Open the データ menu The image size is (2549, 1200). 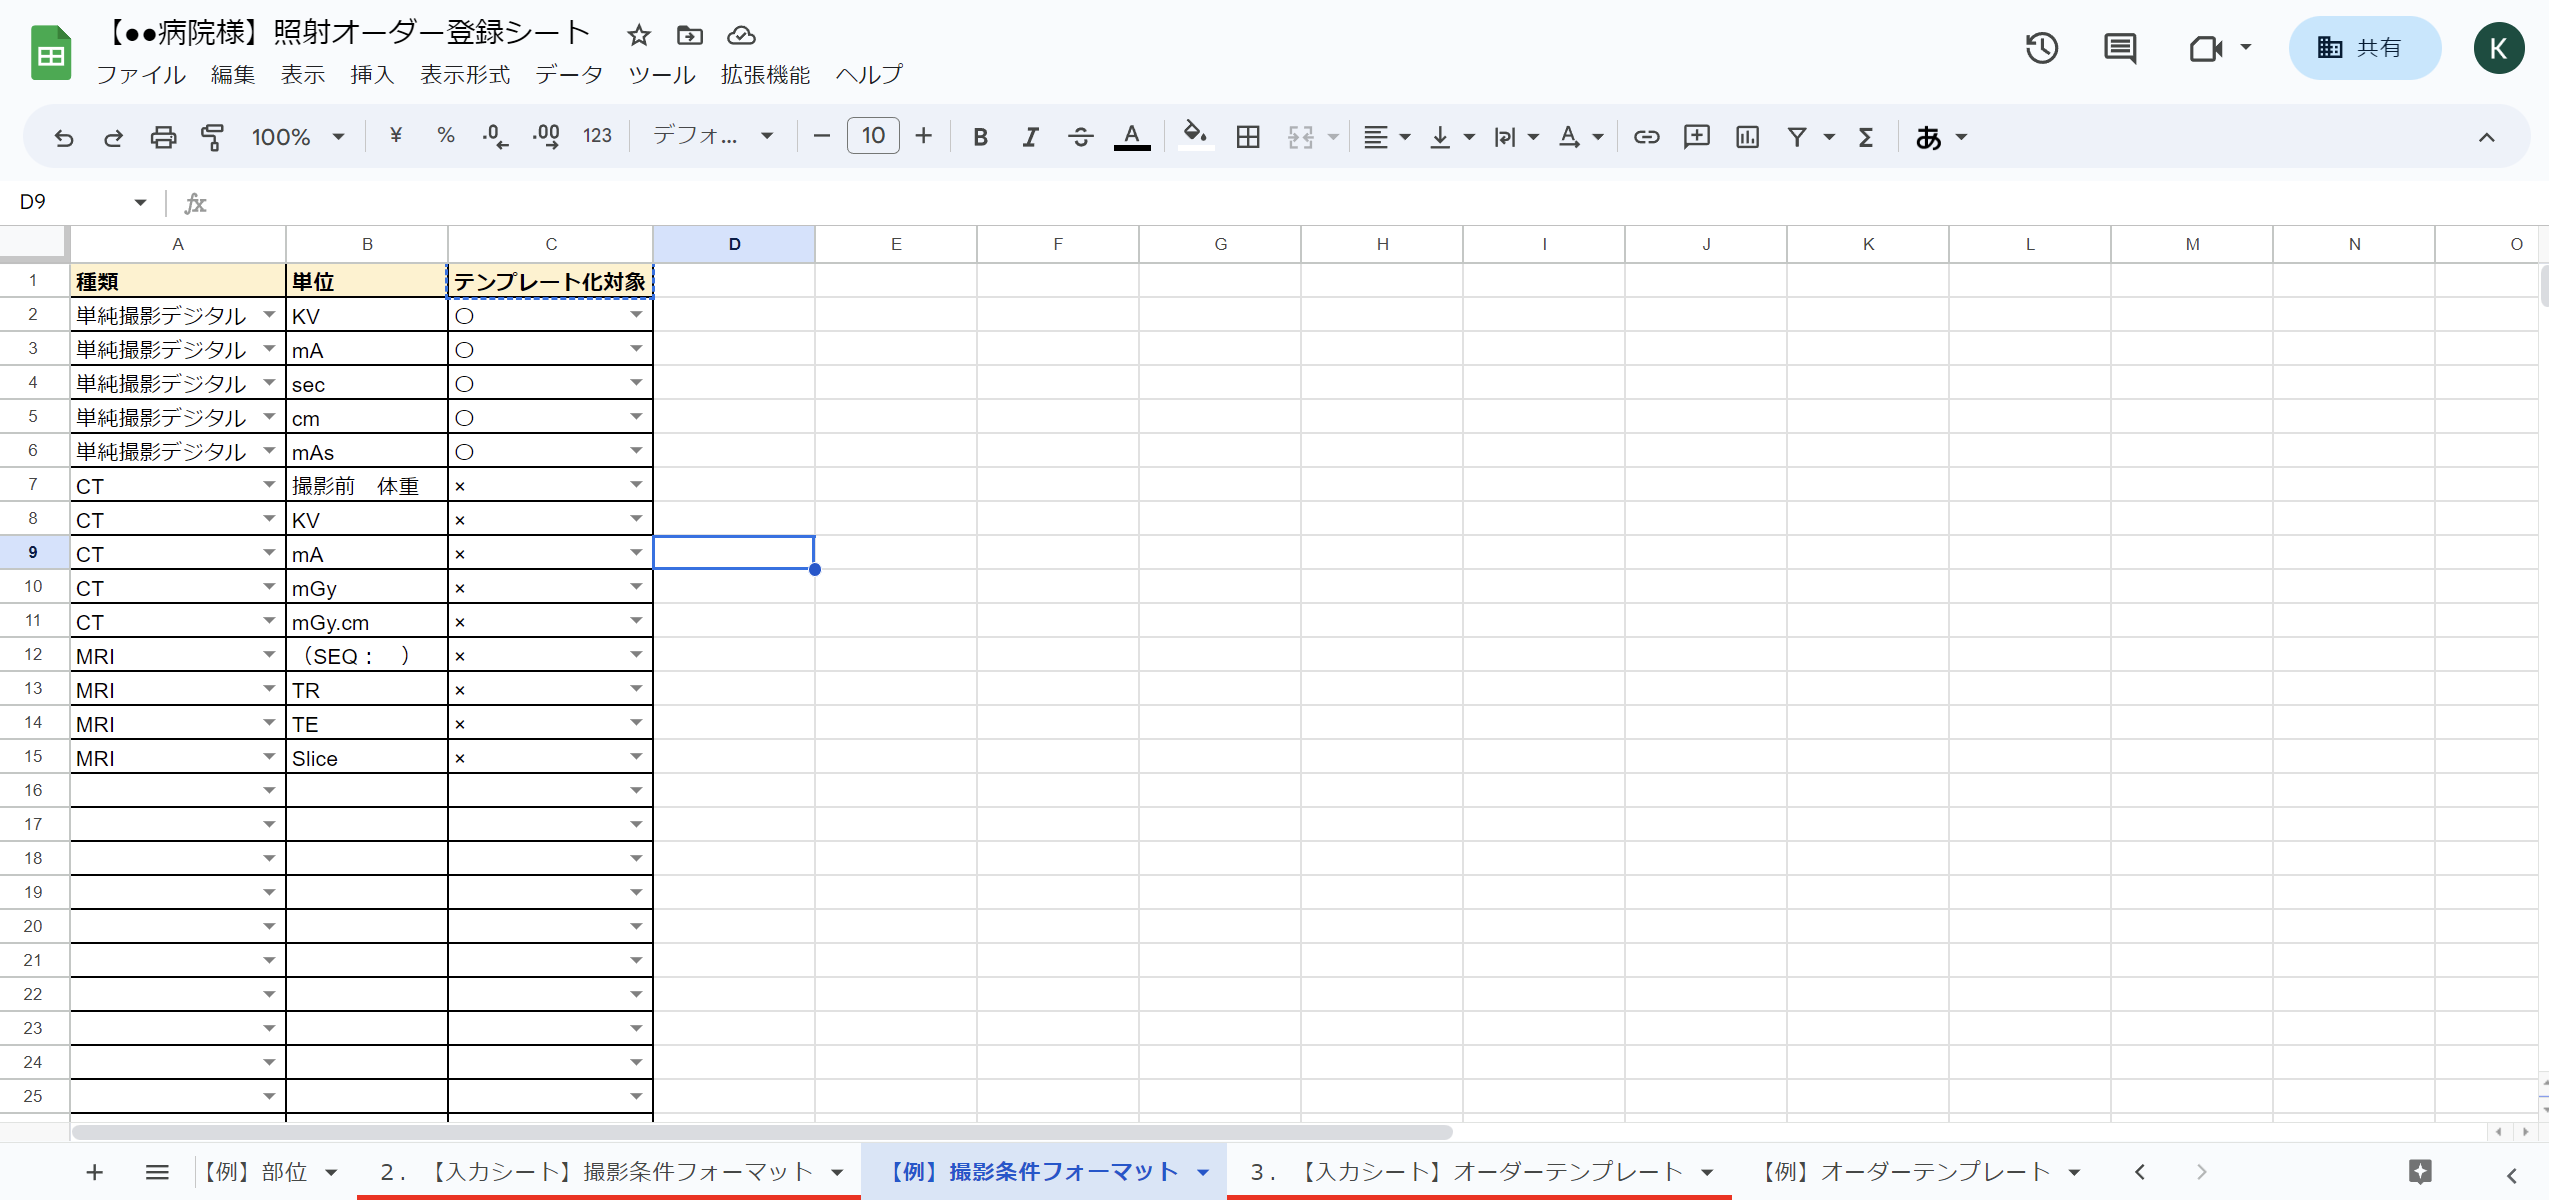pyautogui.click(x=568, y=75)
